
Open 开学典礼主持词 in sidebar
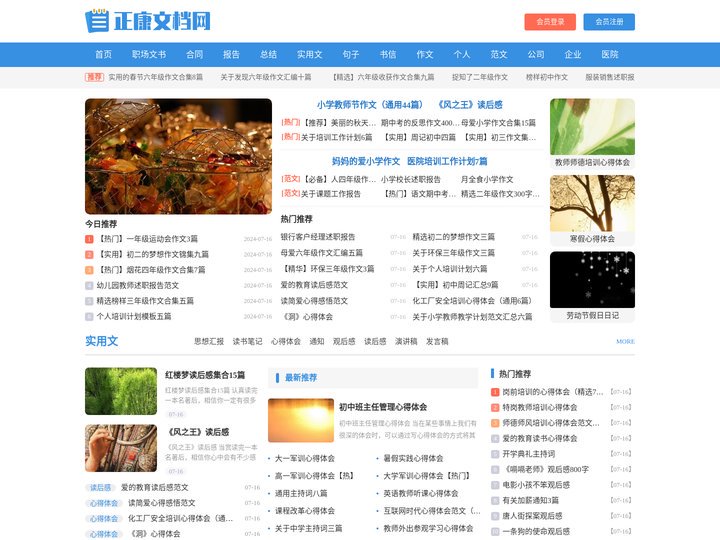(529, 454)
